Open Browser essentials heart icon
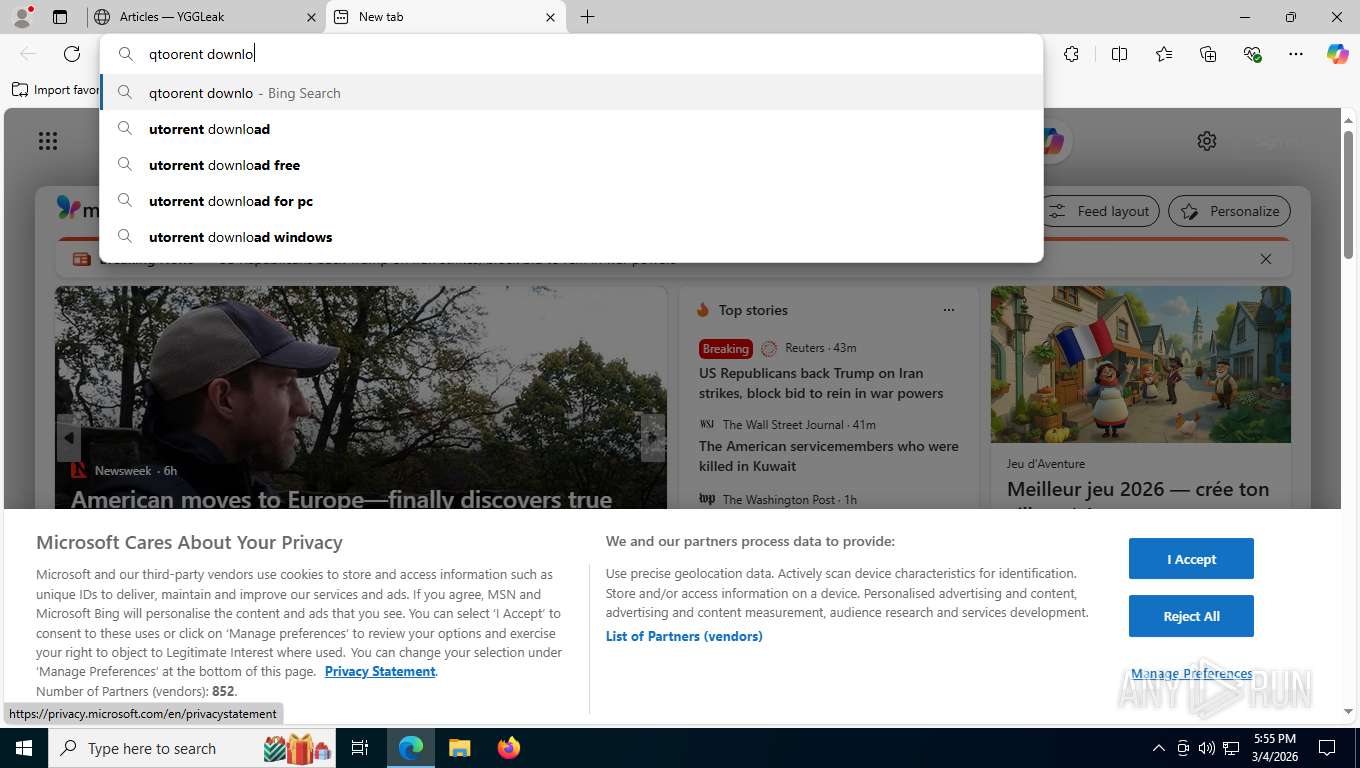This screenshot has height=768, width=1360. click(x=1252, y=54)
